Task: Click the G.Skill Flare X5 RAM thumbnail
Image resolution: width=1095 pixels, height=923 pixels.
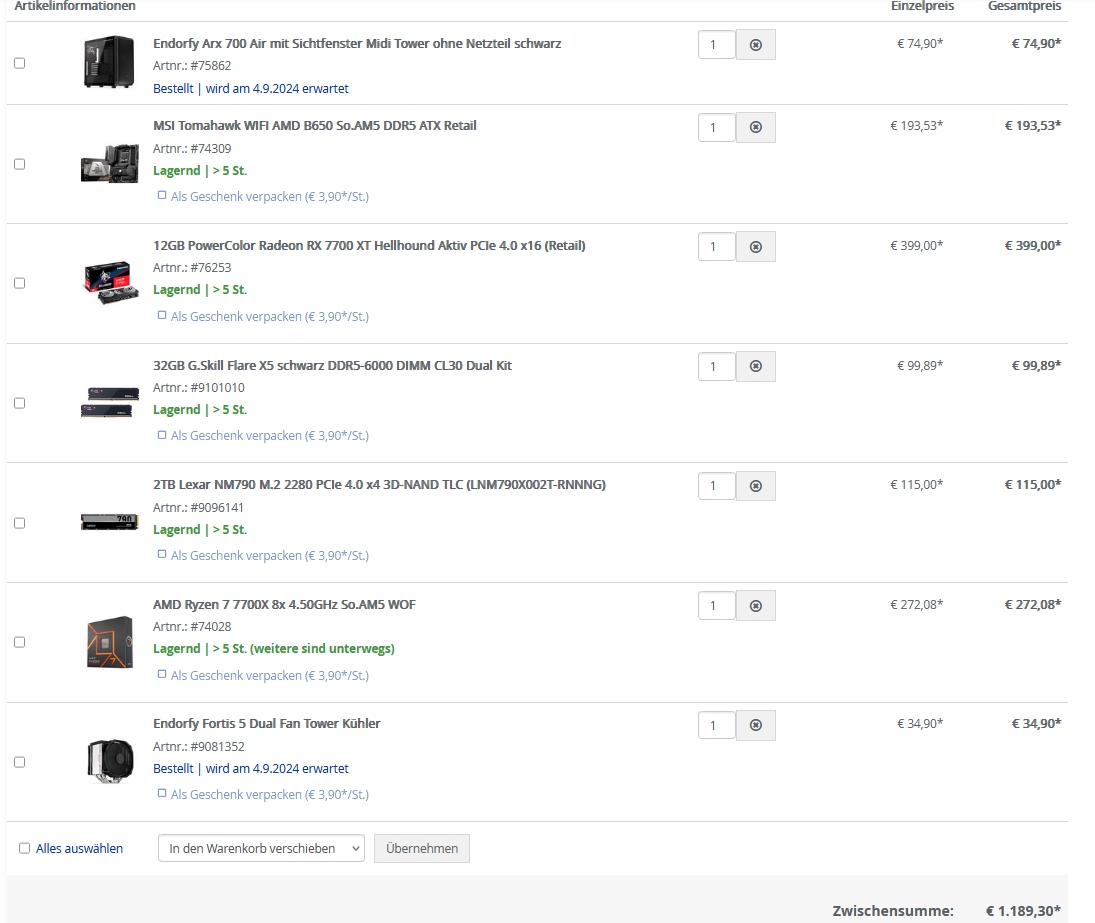Action: (x=110, y=403)
